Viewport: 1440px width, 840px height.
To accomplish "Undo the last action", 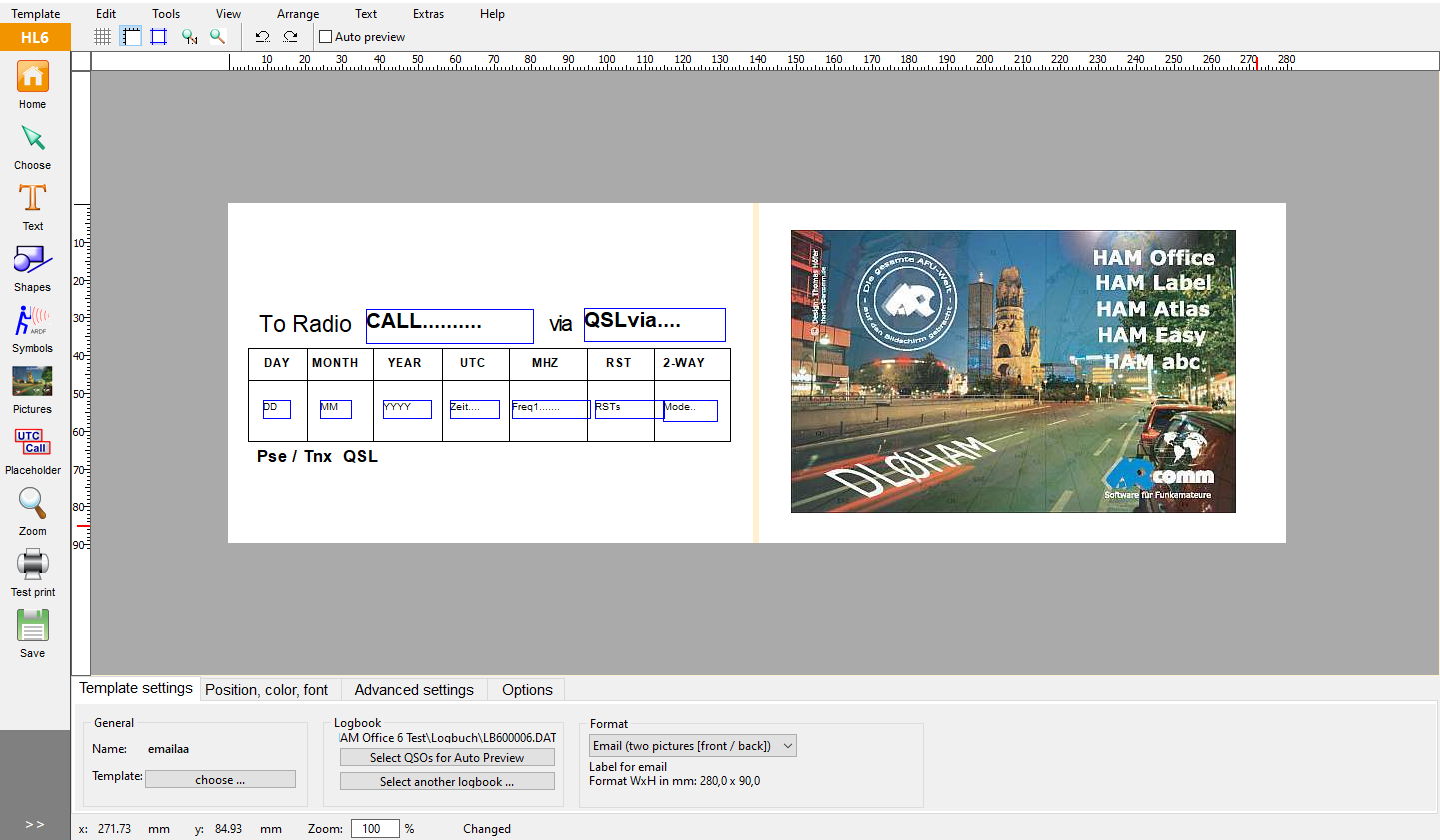I will coord(262,37).
